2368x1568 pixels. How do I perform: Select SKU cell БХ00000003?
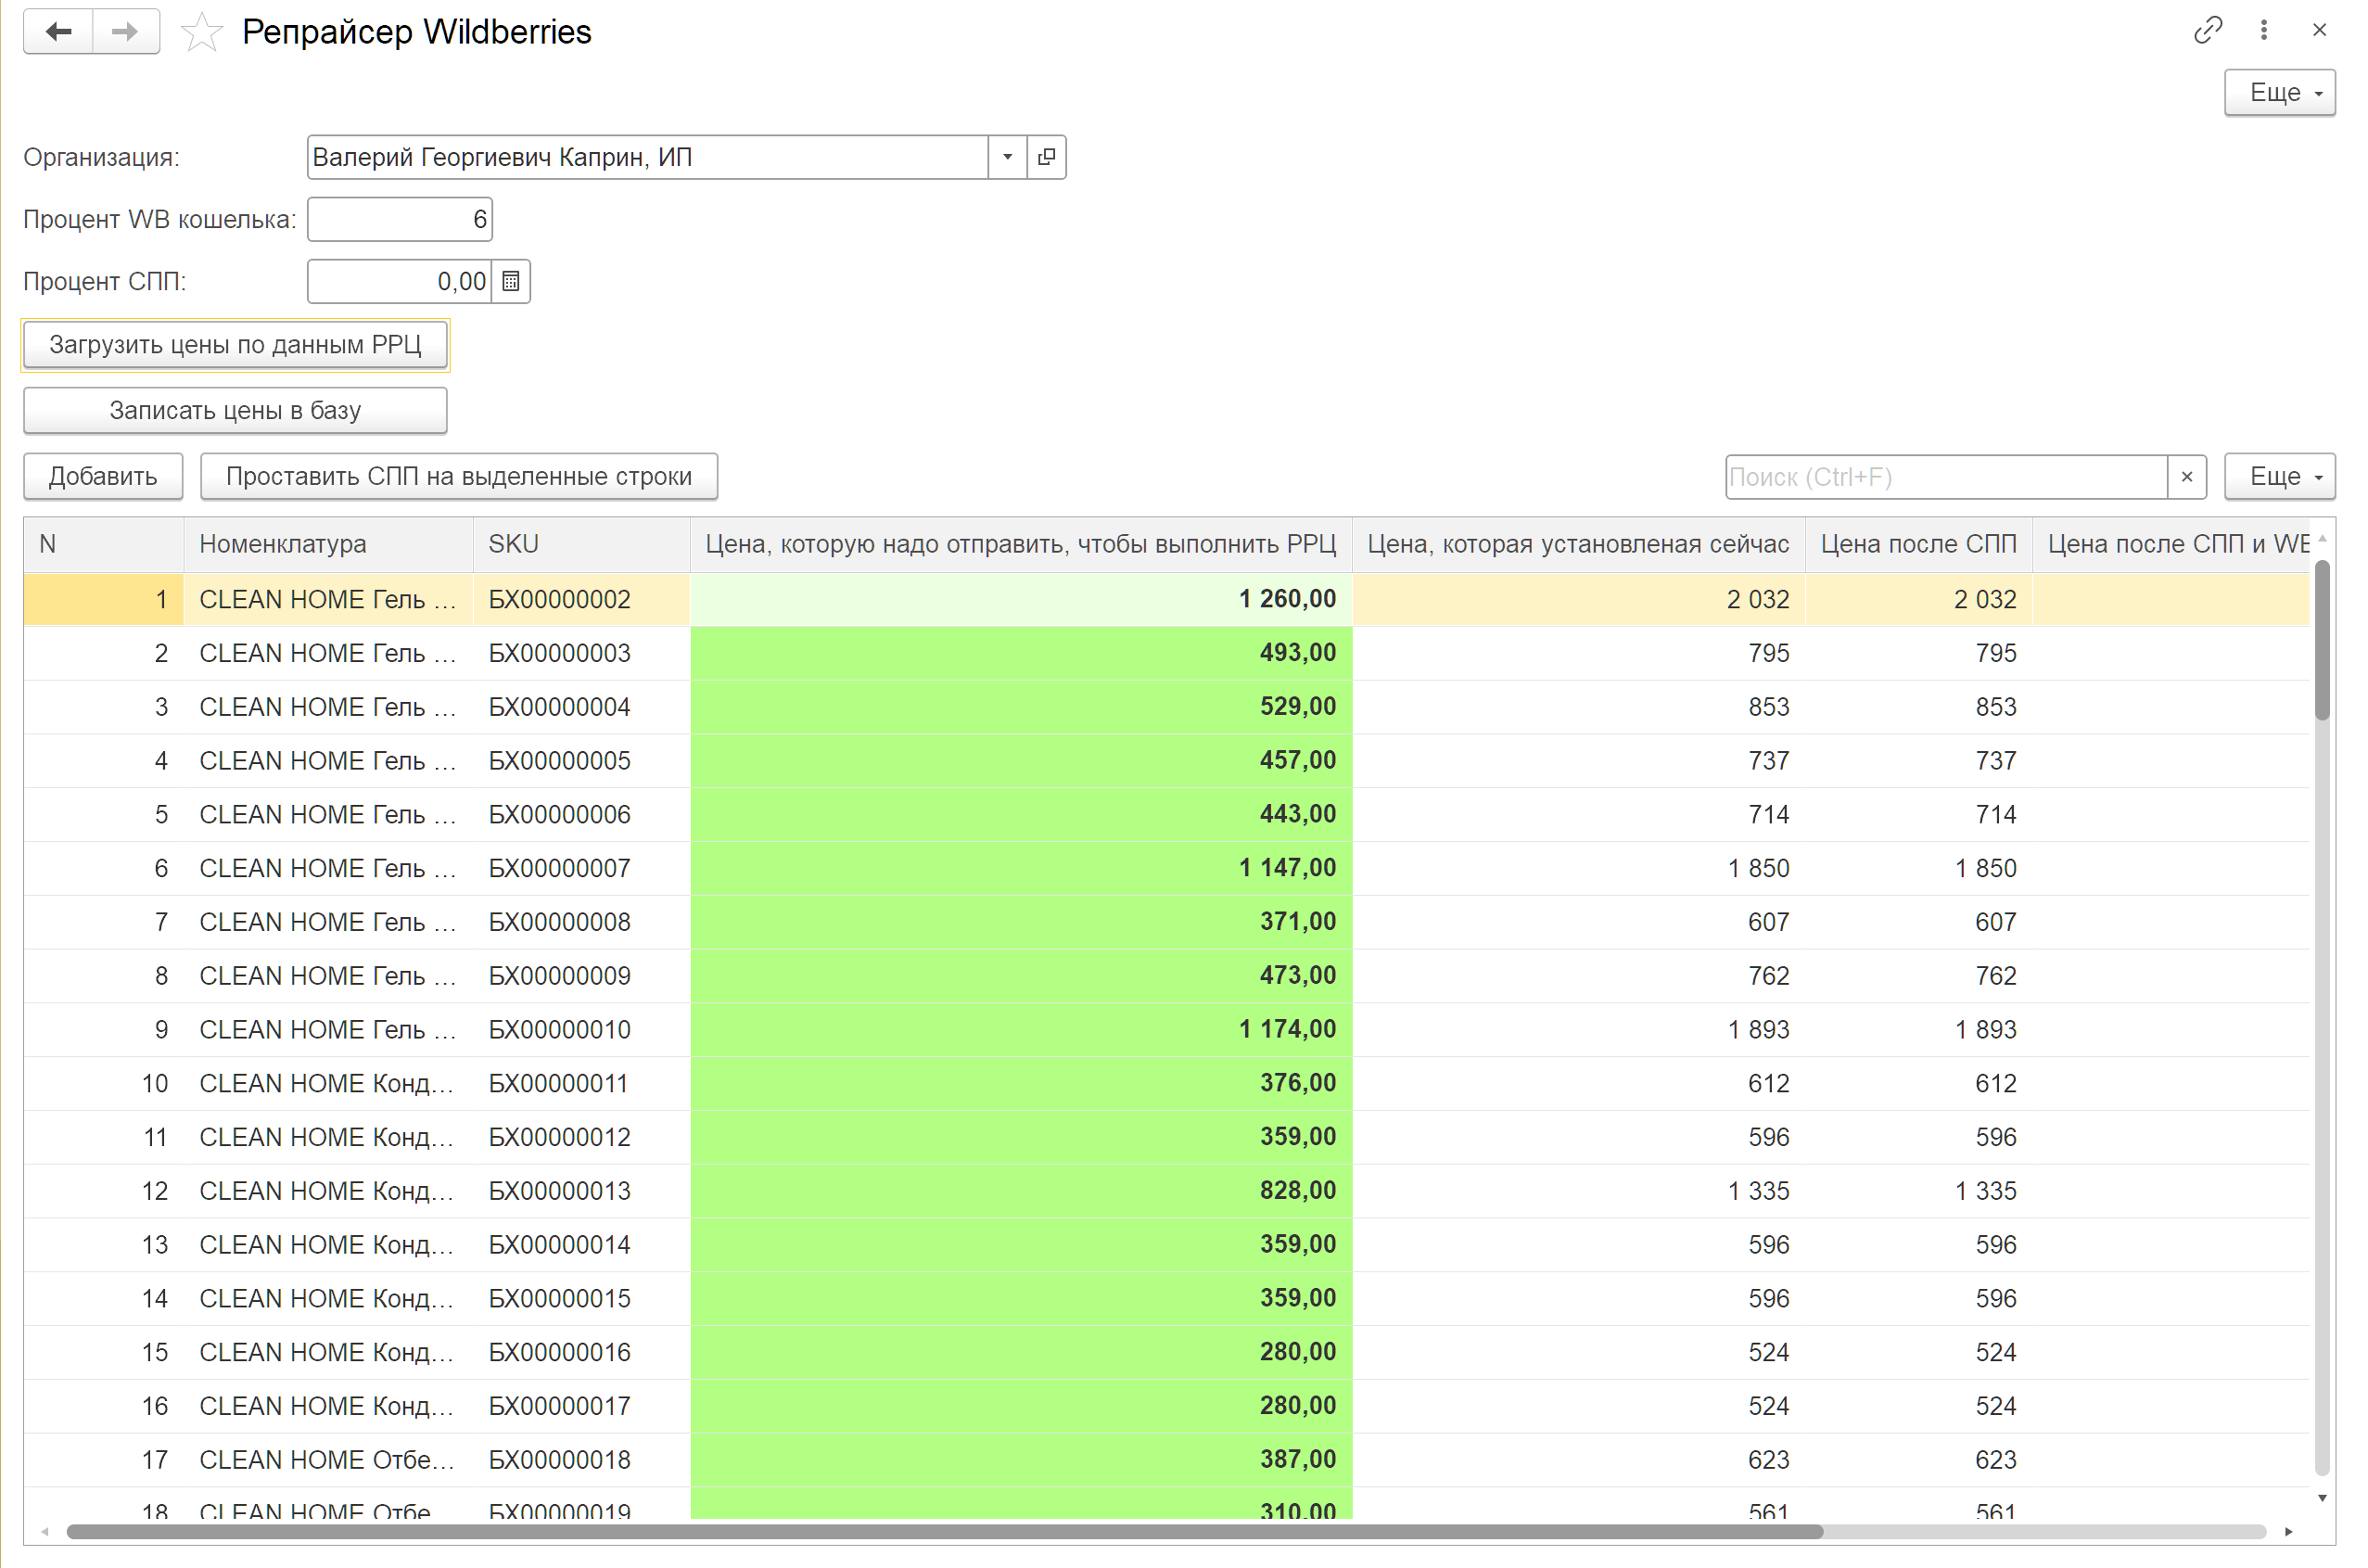(x=582, y=653)
